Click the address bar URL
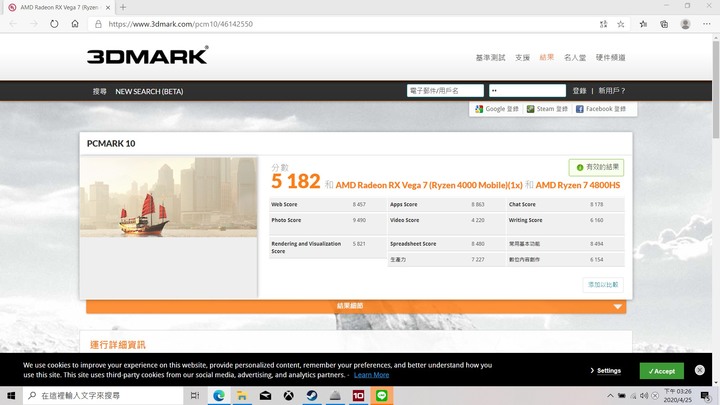Screen dimensions: 720x405 (180, 24)
